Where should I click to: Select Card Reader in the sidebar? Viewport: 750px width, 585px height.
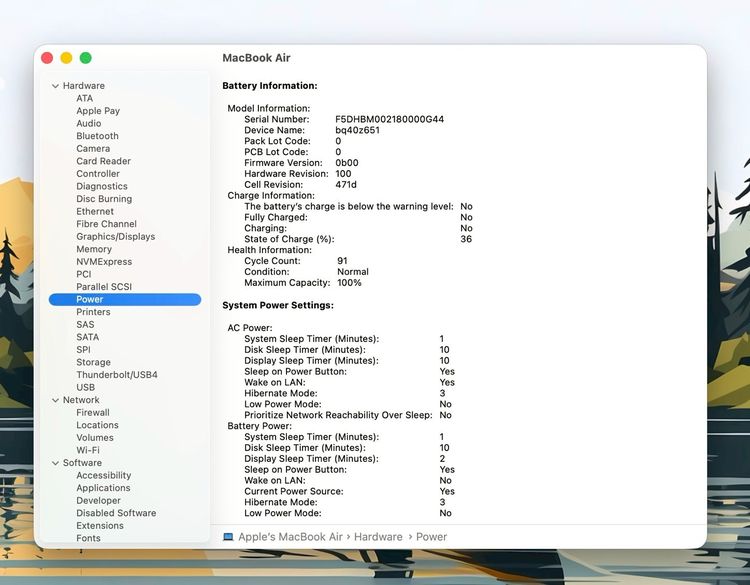tap(103, 161)
